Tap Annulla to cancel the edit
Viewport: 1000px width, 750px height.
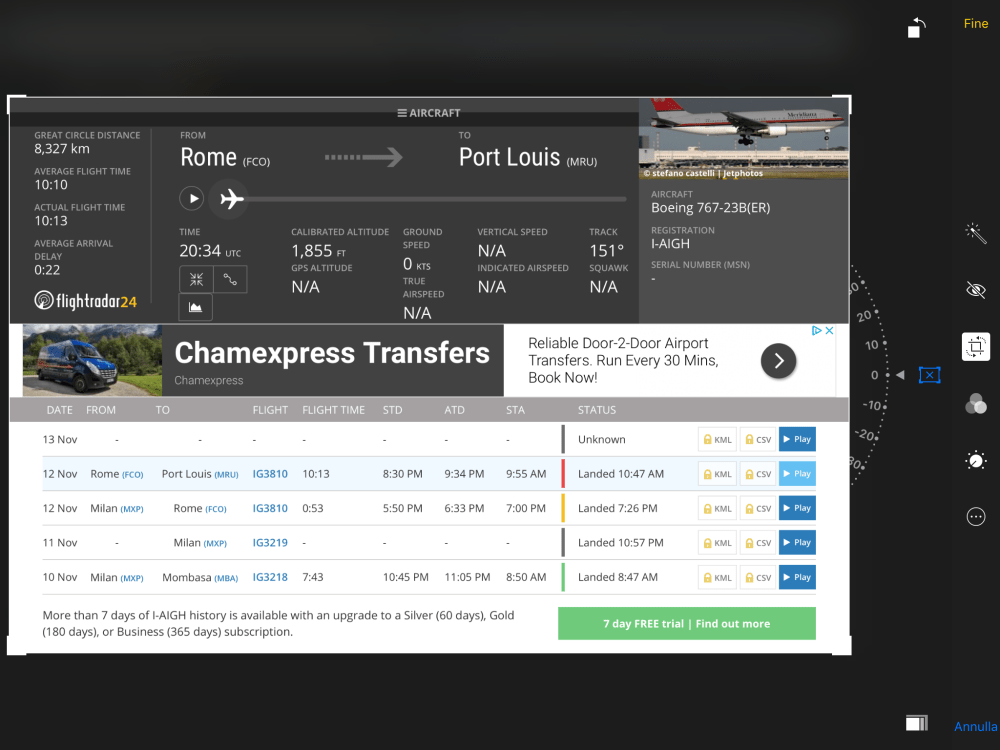pos(975,727)
